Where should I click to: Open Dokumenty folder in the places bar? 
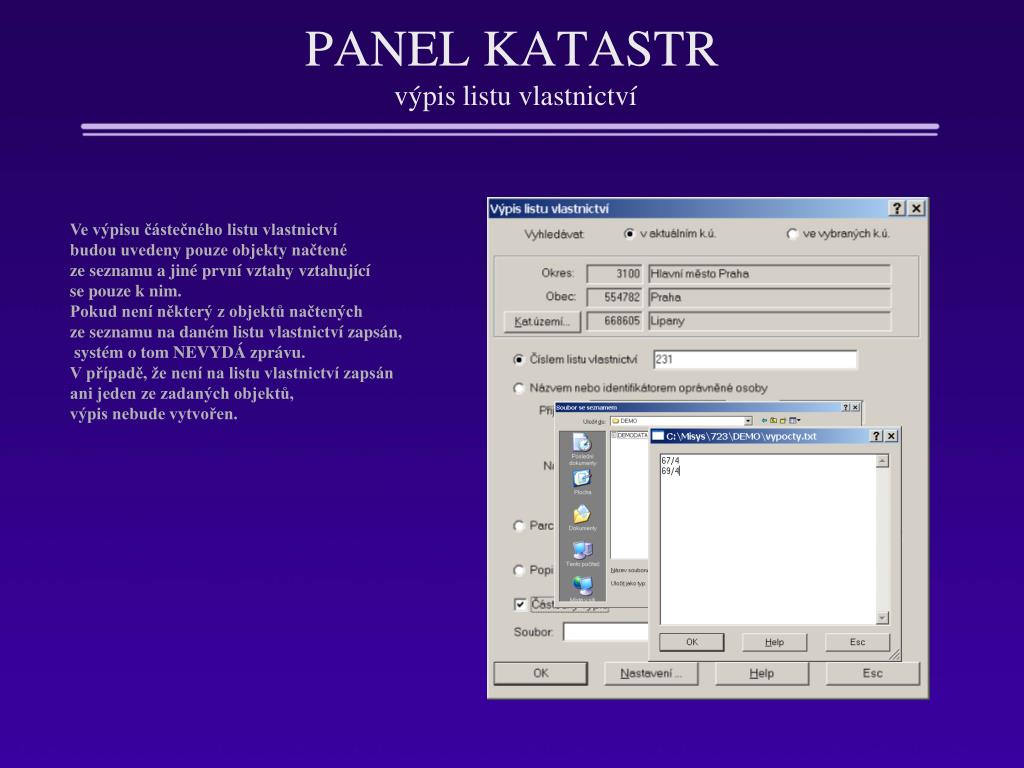pos(582,518)
